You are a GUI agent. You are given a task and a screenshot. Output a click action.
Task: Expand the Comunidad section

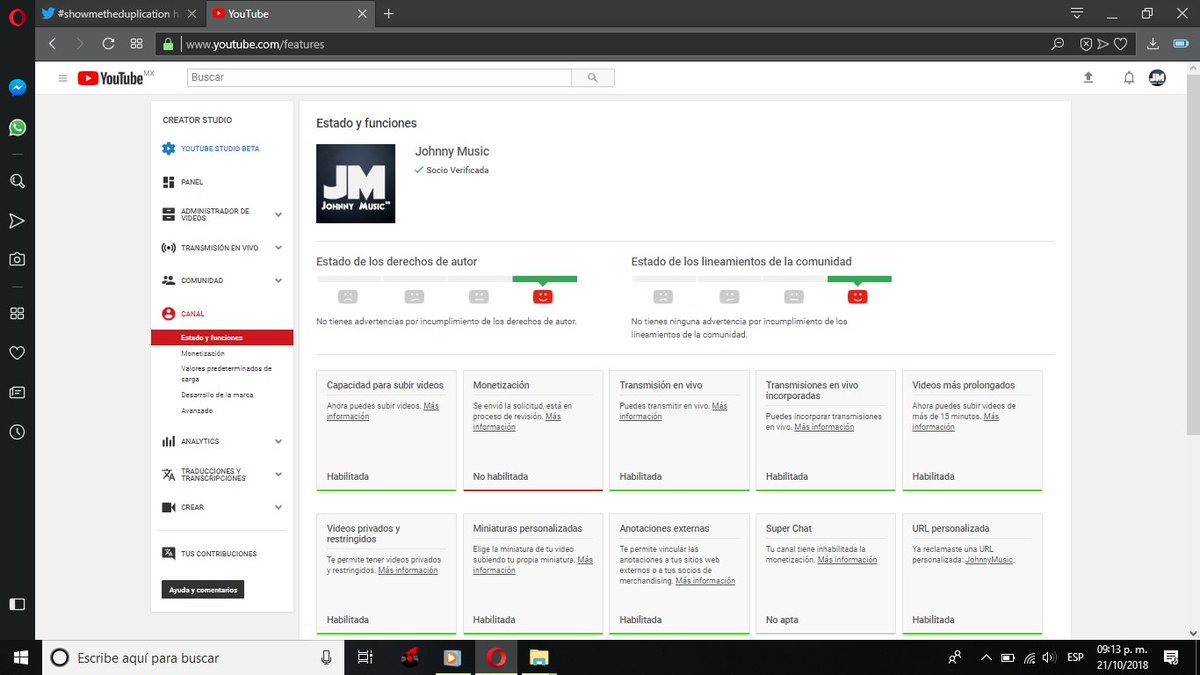pyautogui.click(x=278, y=281)
